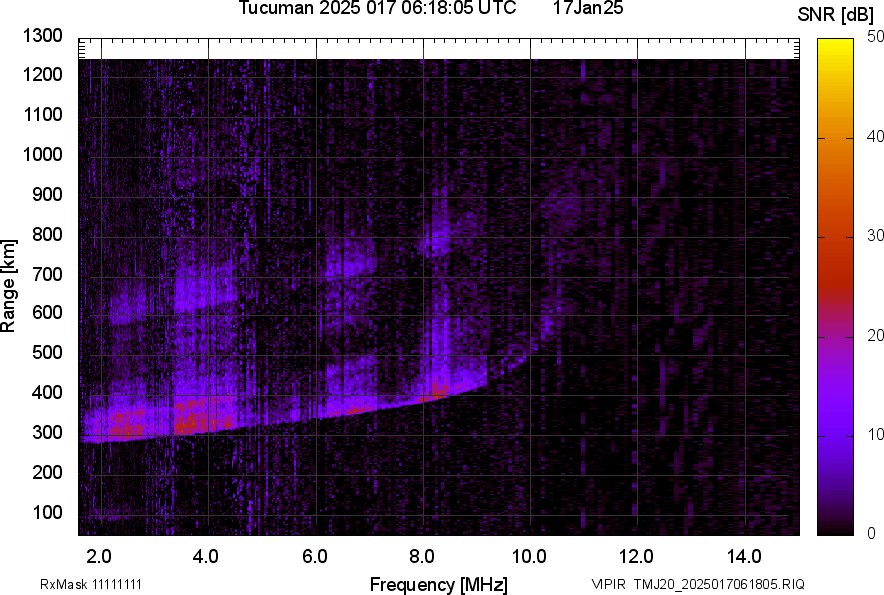
Task: Click the 1300 range tick label
Action: point(42,36)
